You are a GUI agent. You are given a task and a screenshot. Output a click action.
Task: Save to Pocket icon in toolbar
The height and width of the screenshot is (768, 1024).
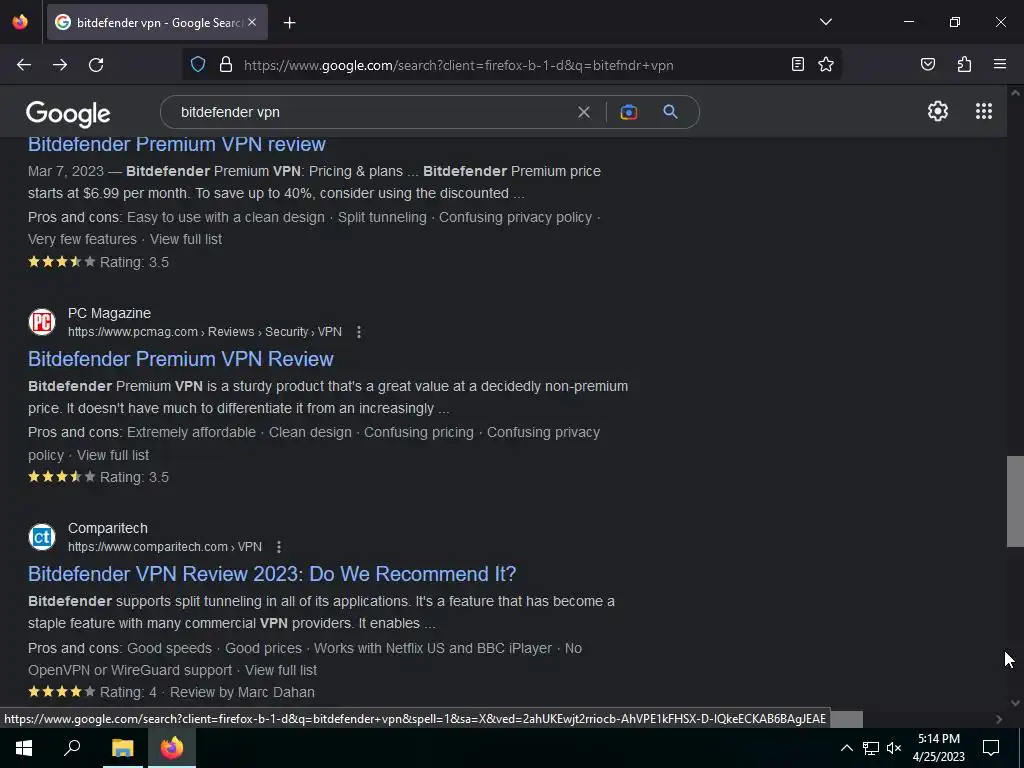(927, 64)
